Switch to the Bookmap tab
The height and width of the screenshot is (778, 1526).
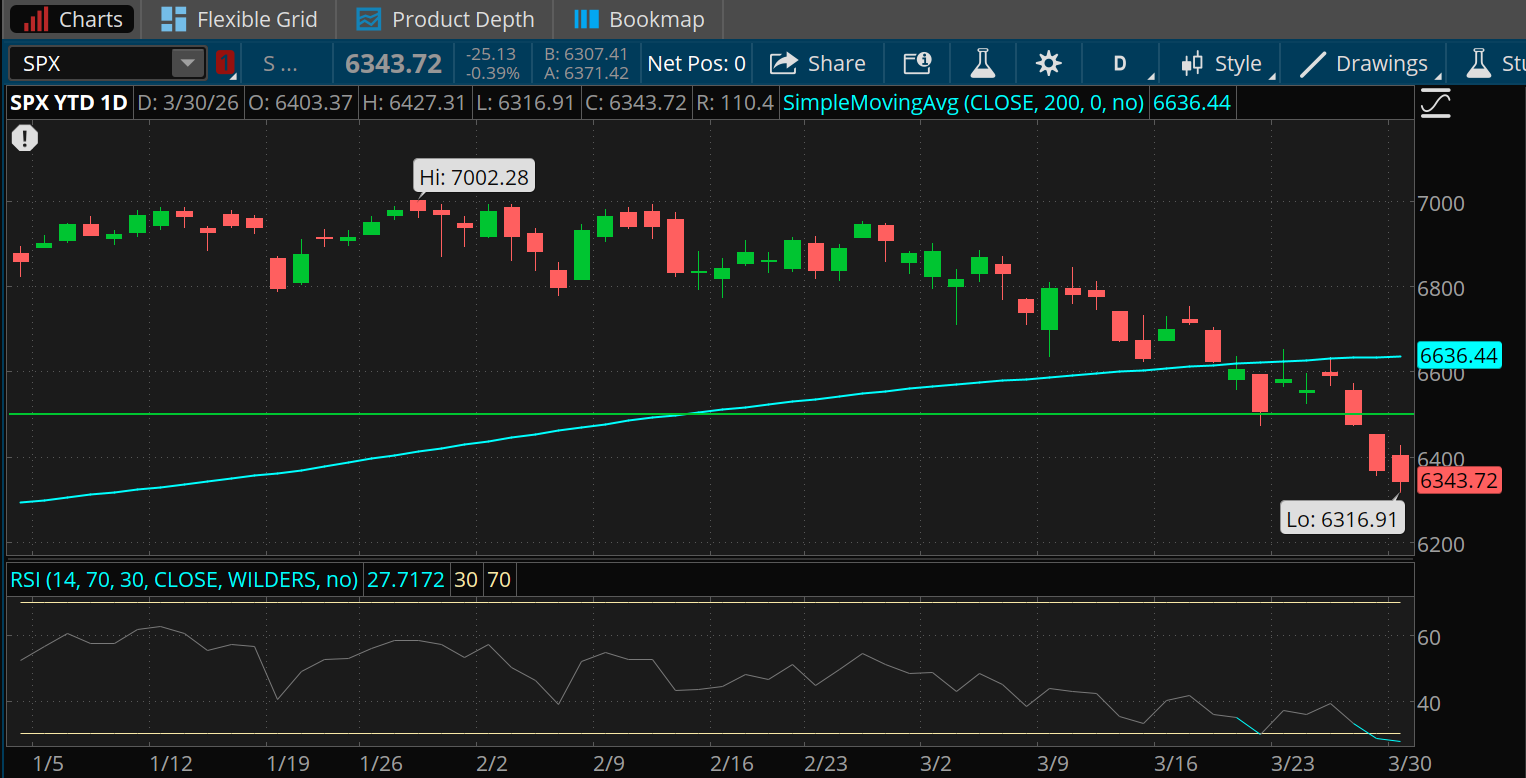pos(638,19)
